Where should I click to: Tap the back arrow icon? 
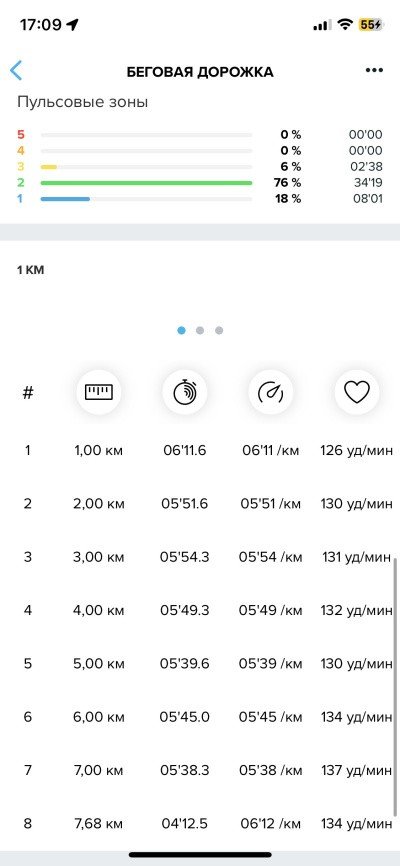(16, 71)
